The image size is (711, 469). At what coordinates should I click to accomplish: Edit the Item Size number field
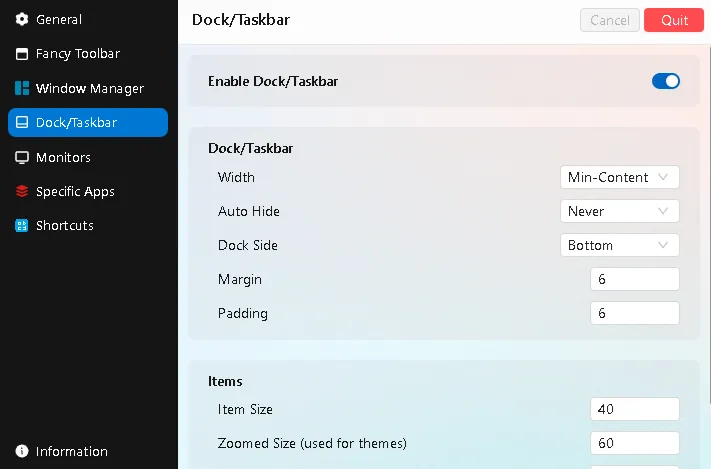634,409
